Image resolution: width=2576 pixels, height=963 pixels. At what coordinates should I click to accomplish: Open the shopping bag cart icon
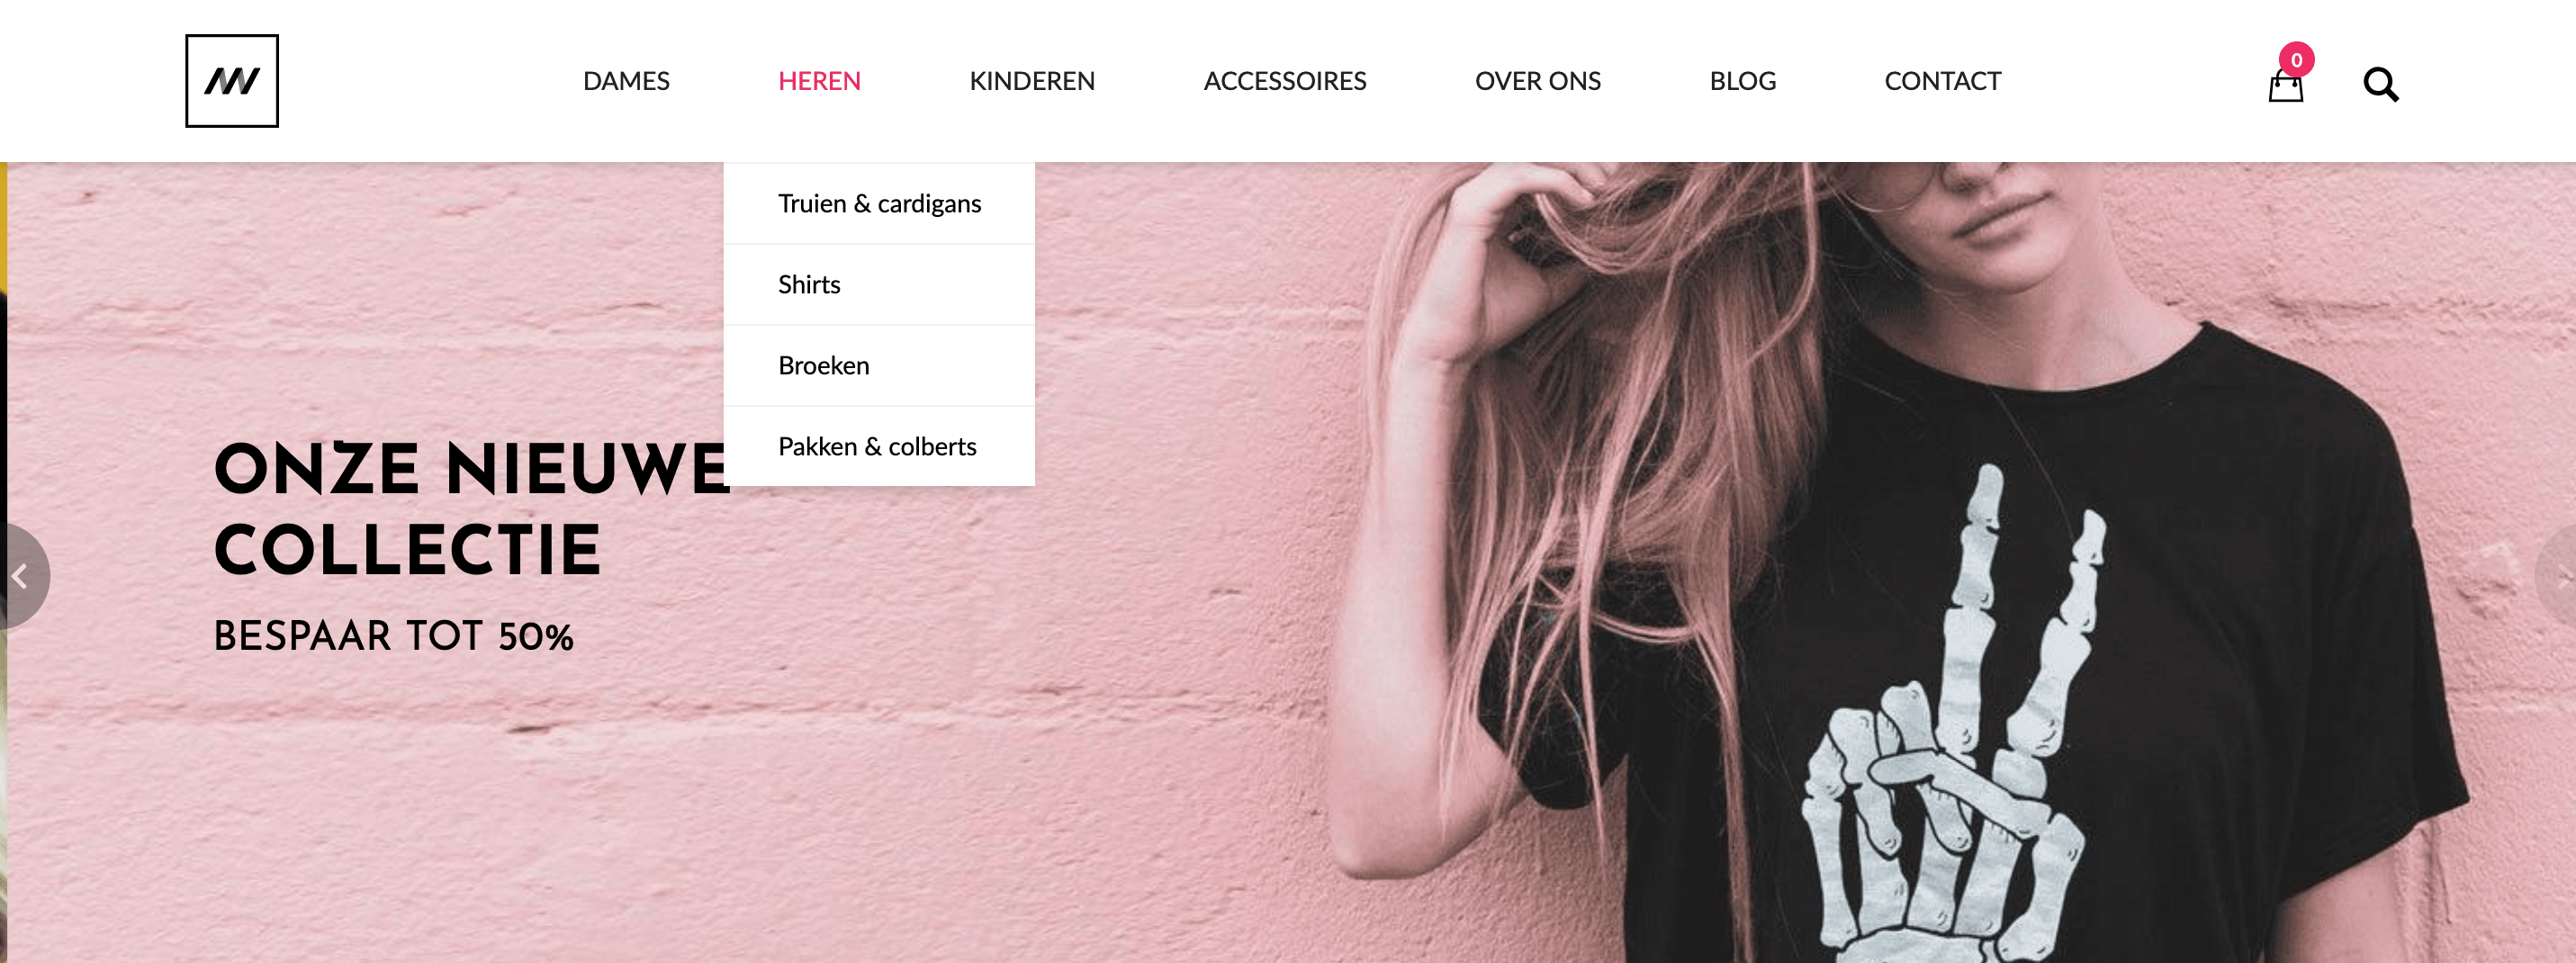2285,86
